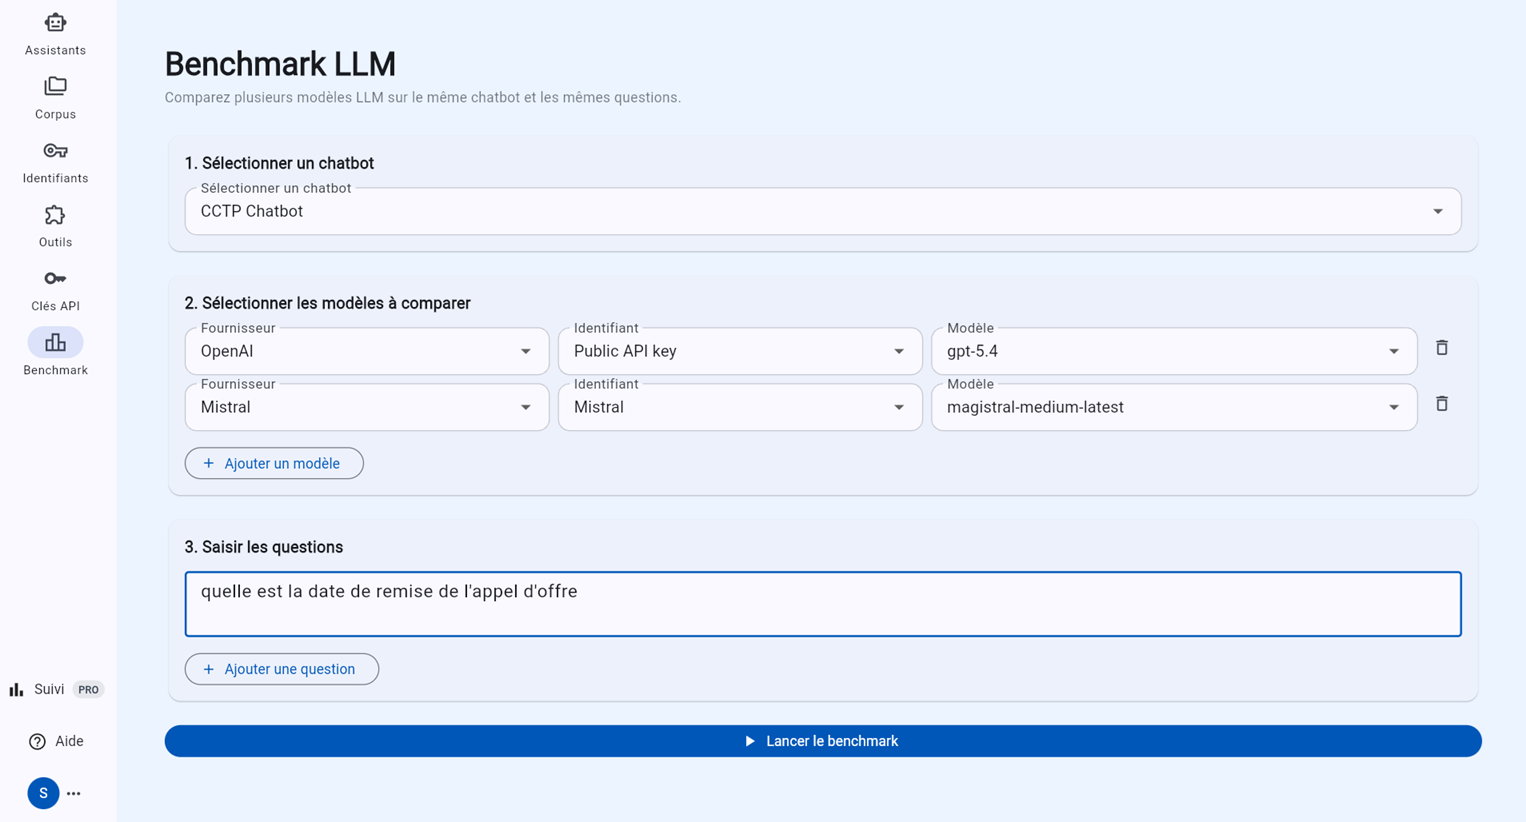Delete the magistral-medium-latest model row
The height and width of the screenshot is (822, 1526).
pyautogui.click(x=1442, y=404)
